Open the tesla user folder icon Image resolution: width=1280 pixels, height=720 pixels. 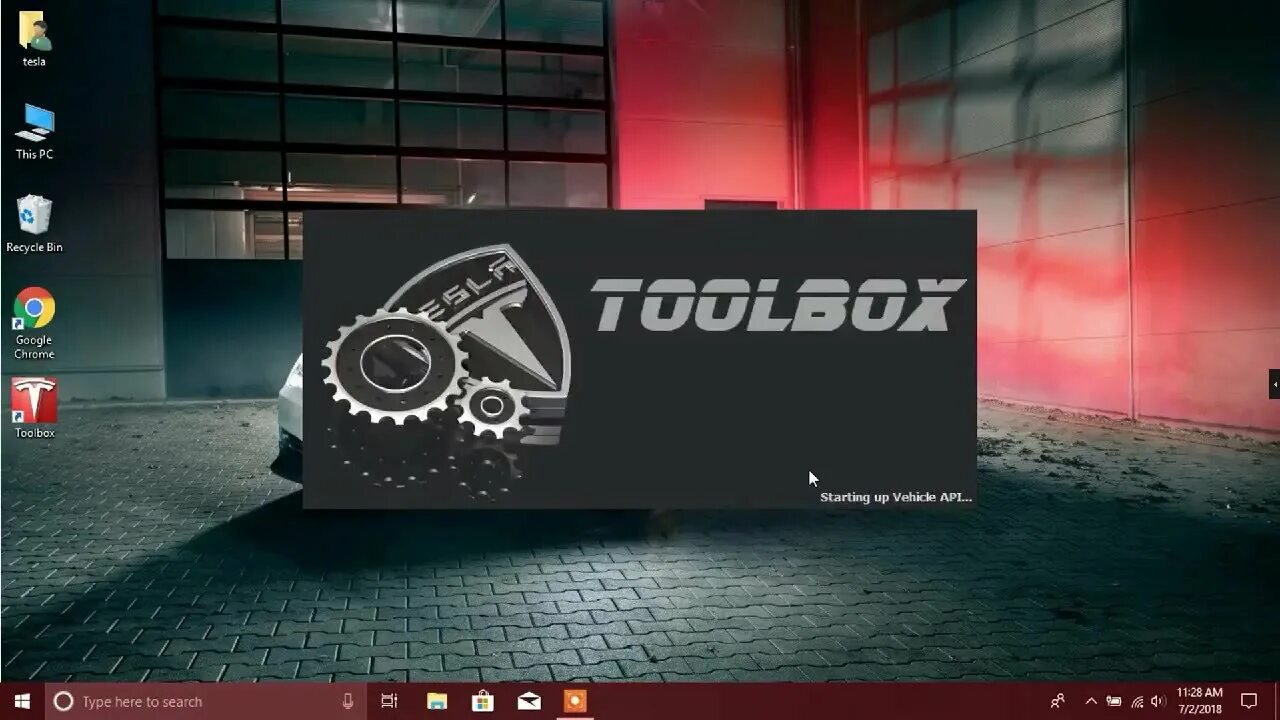(x=34, y=39)
